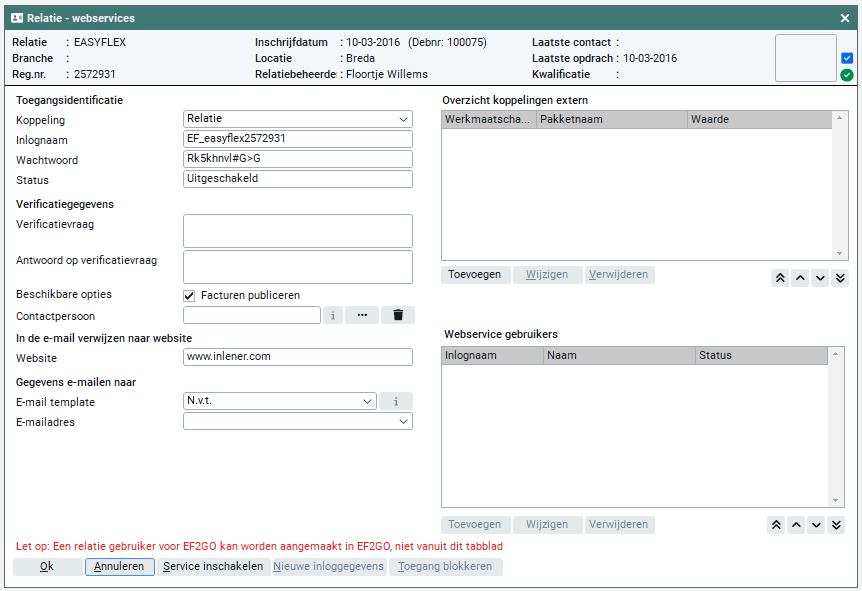
Task: Toggle the Facturen publiceren checkbox
Action: (189, 296)
